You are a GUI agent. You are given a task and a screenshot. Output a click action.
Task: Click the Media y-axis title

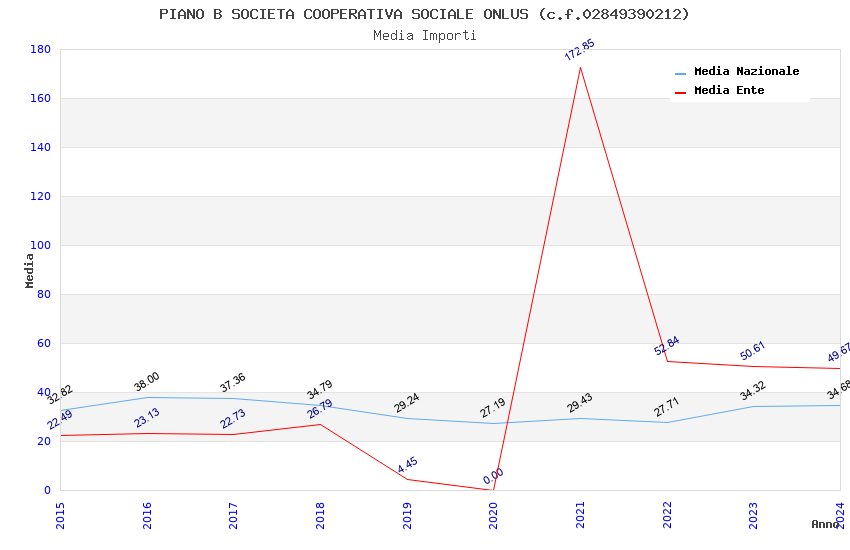pos(29,270)
